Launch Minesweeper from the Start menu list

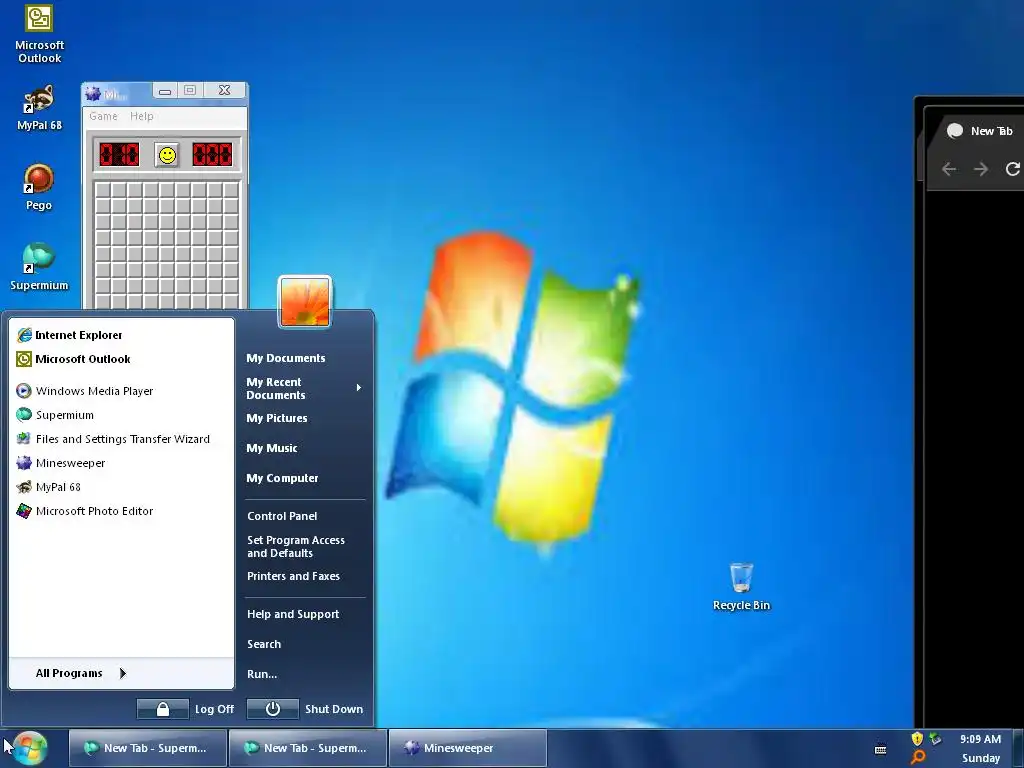pyautogui.click(x=121, y=463)
